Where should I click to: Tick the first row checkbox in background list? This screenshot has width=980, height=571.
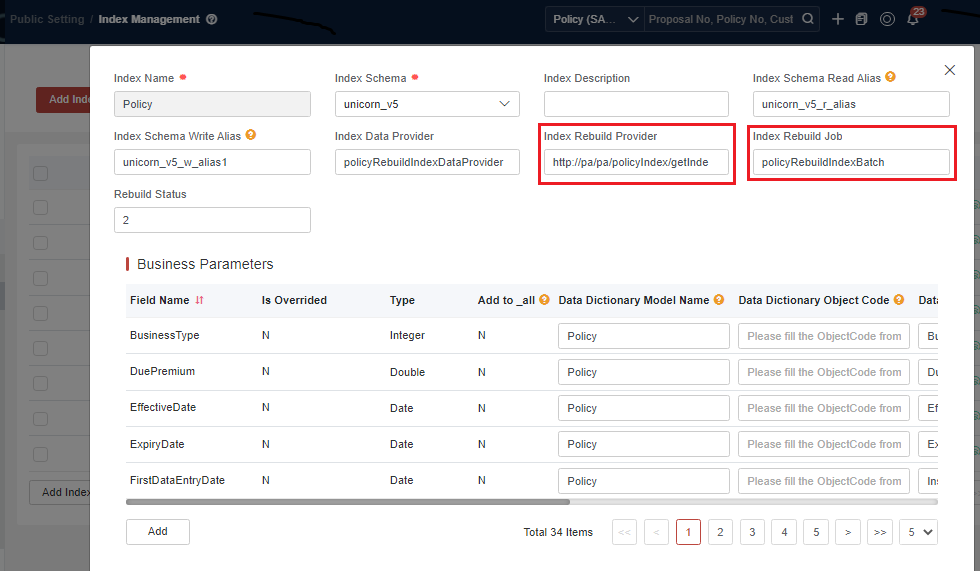40,207
